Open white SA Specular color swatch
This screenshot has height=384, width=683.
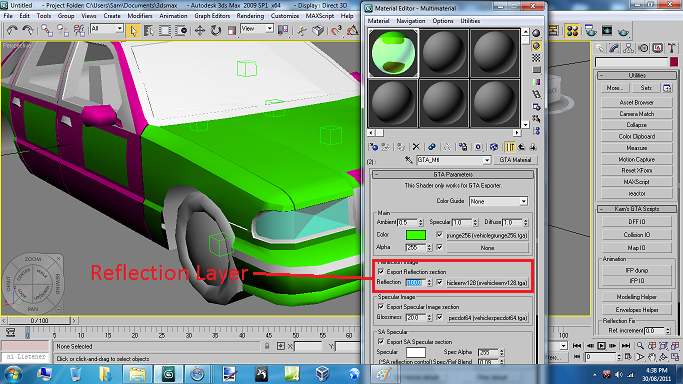pyautogui.click(x=416, y=352)
